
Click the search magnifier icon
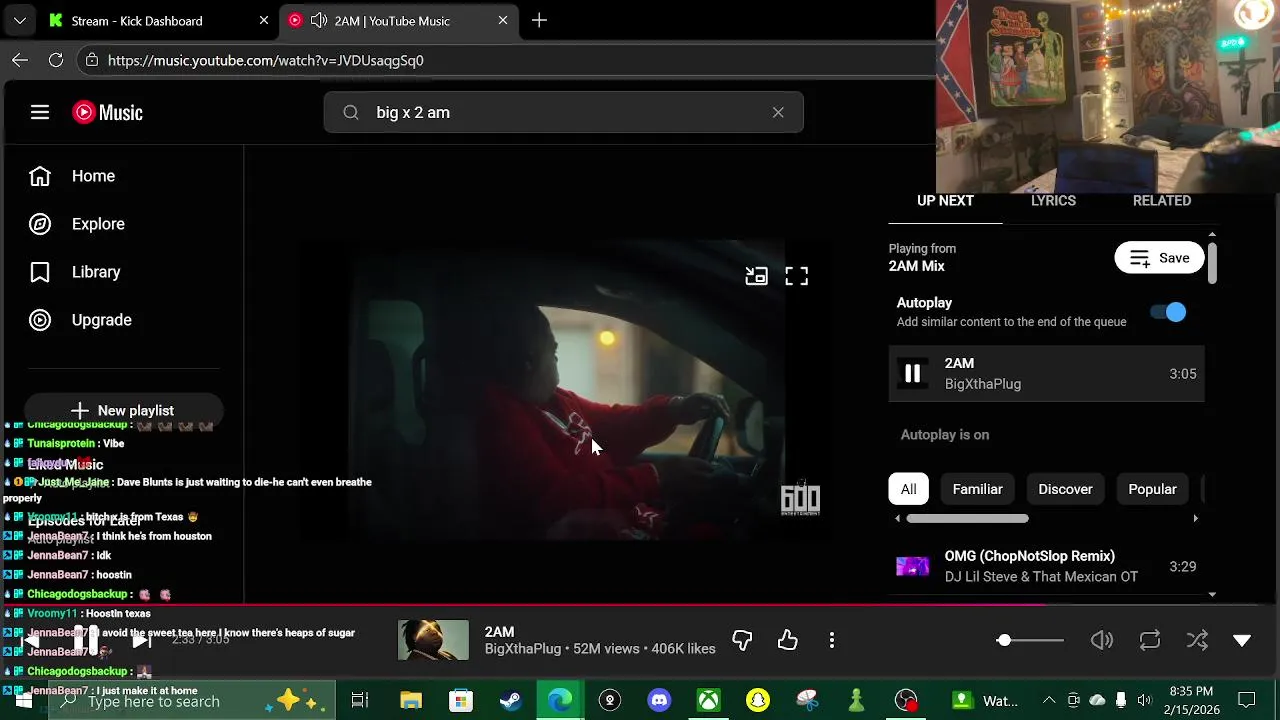tap(351, 112)
